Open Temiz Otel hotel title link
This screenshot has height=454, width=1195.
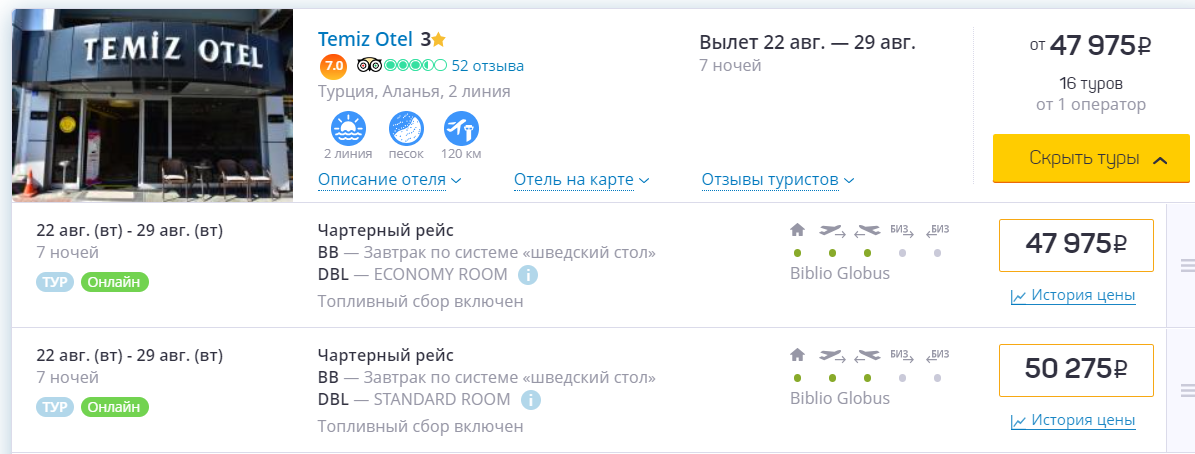coord(366,39)
